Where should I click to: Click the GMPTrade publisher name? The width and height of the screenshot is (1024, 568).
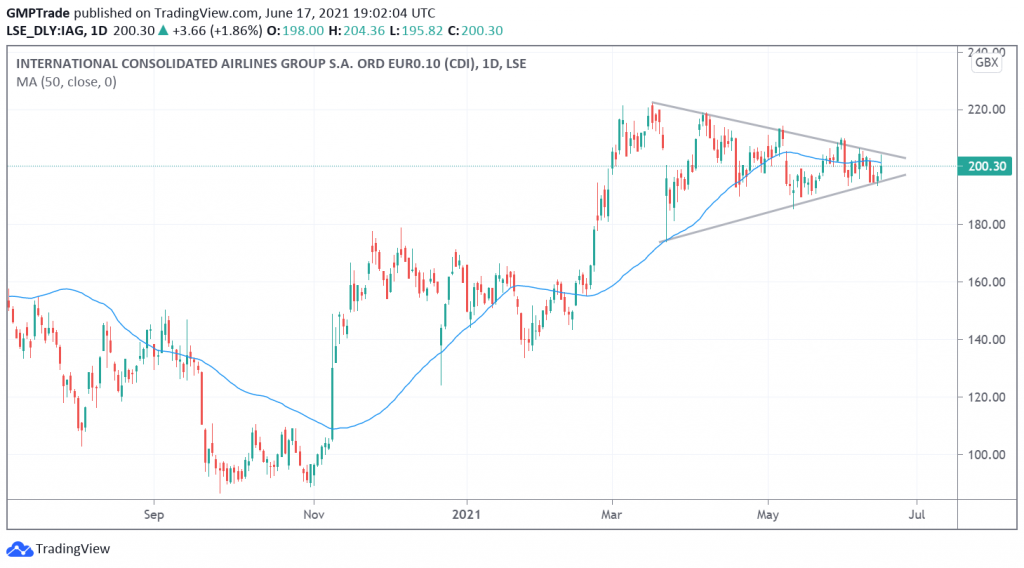pyautogui.click(x=38, y=13)
